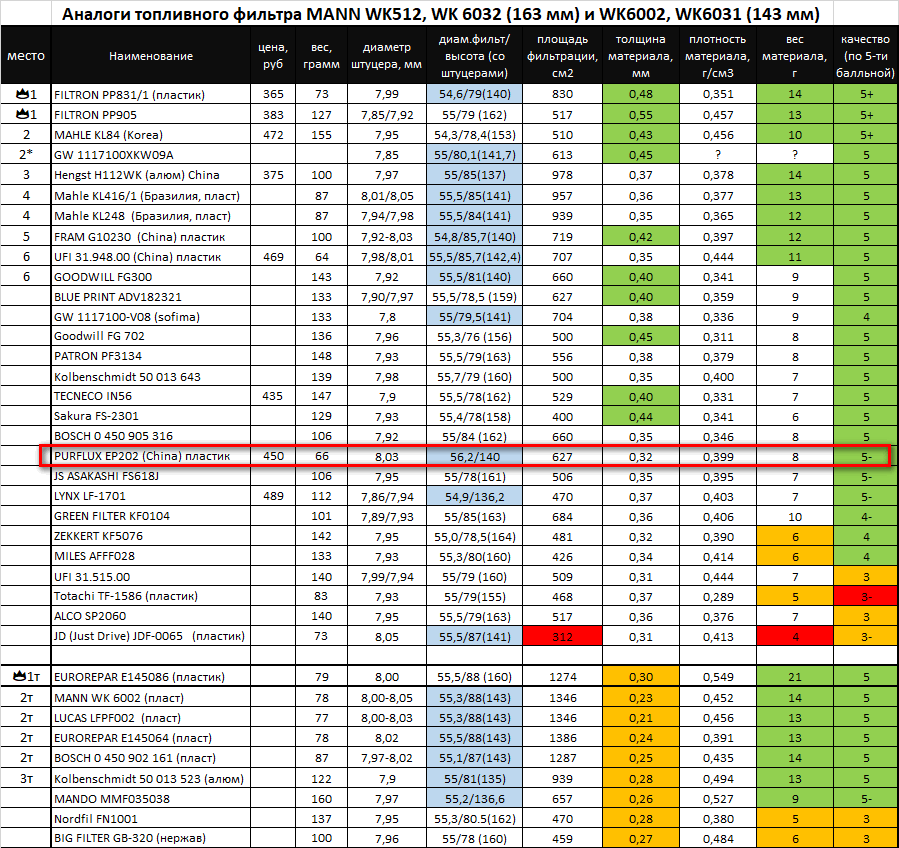899x848 pixels.
Task: Click filtration area 1386 for EUROREPAR E145064
Action: [x=562, y=738]
